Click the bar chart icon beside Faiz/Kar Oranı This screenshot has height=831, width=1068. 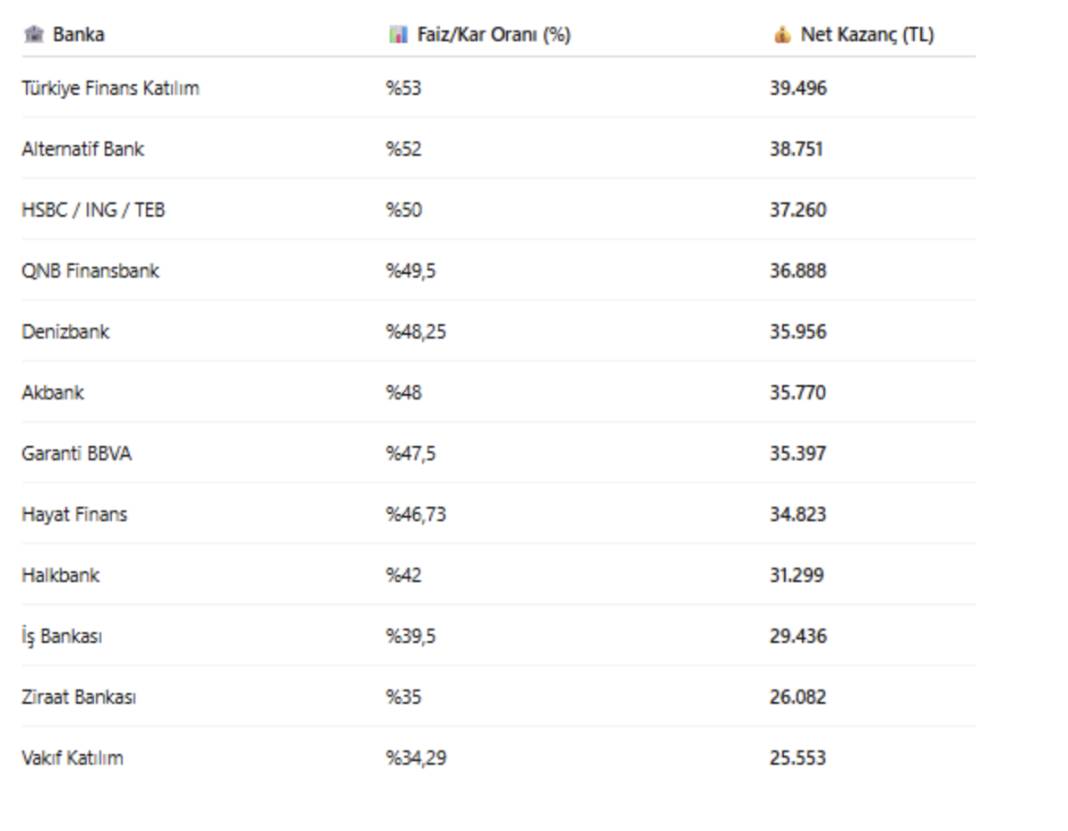coord(398,34)
